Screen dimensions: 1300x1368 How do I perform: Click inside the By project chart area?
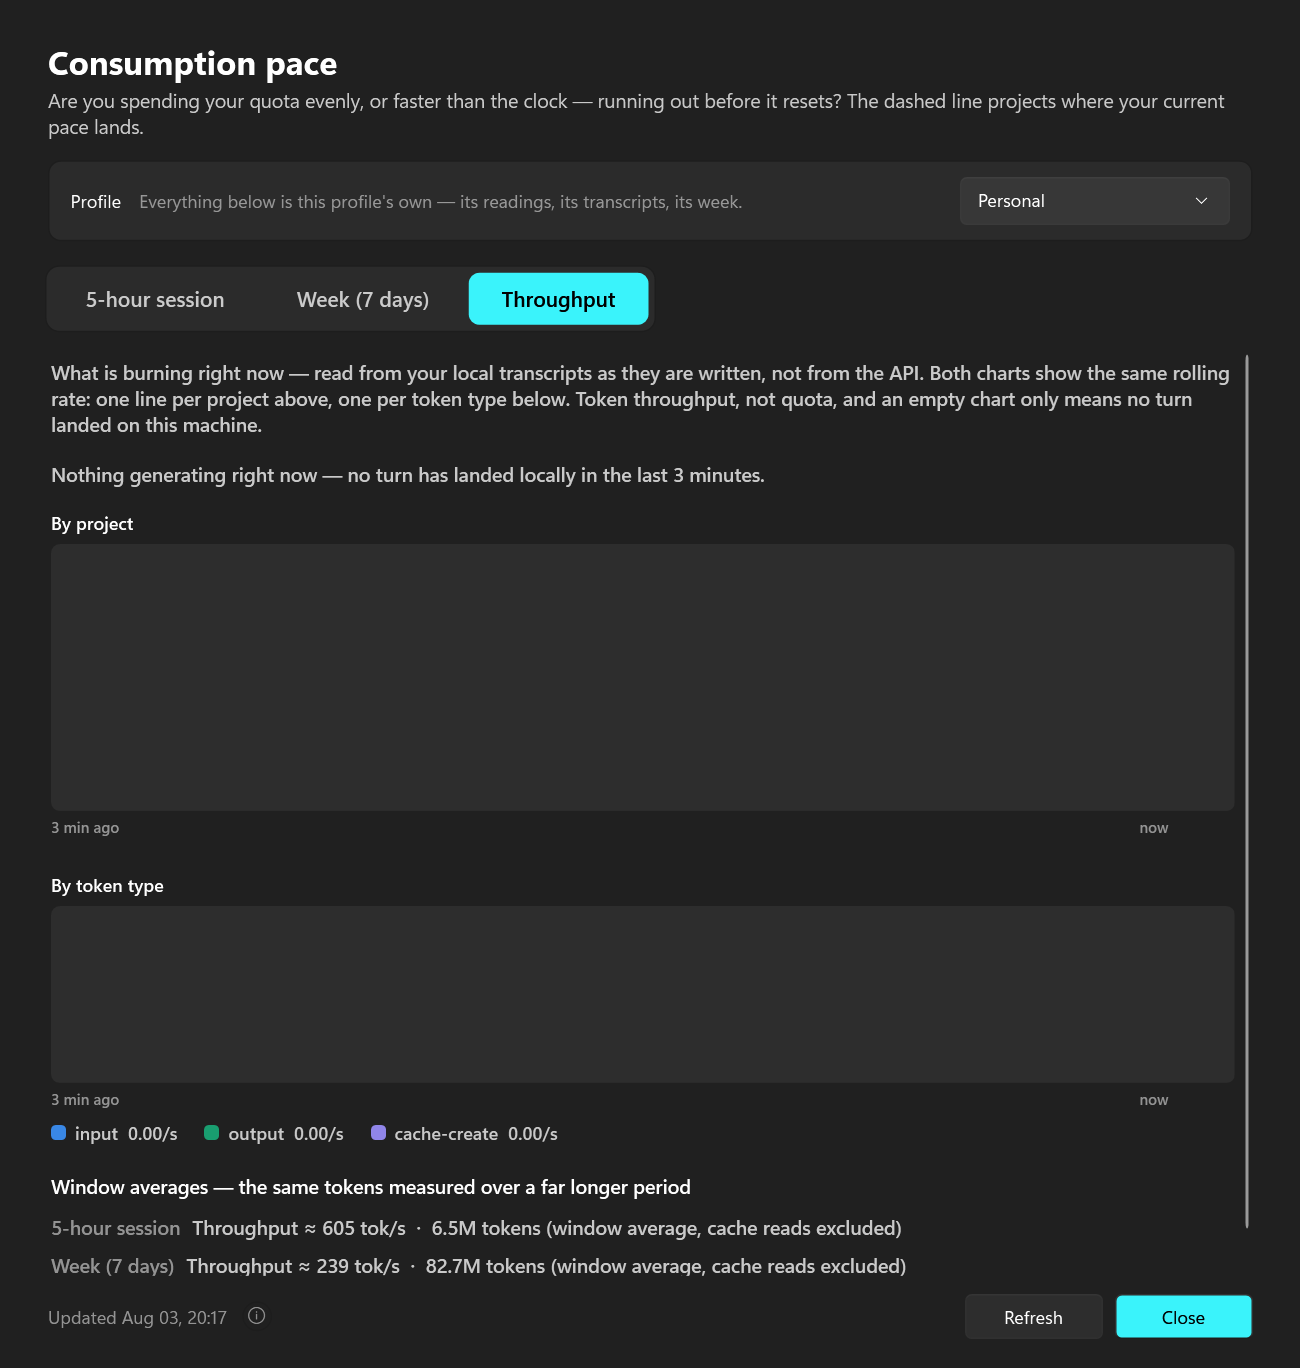point(642,677)
